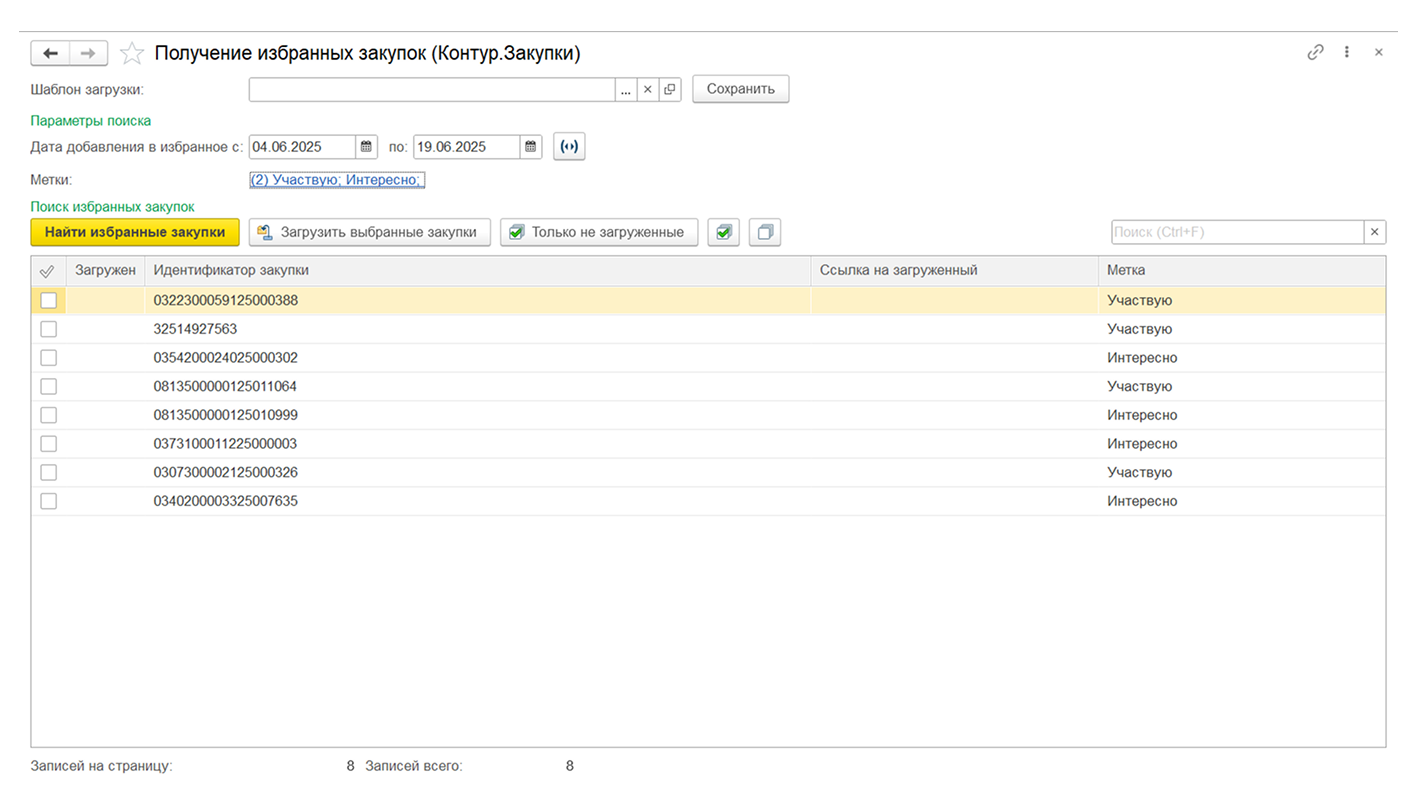Open calendar for the end date field
Image resolution: width=1418 pixels, height=810 pixels.
pyautogui.click(x=531, y=147)
